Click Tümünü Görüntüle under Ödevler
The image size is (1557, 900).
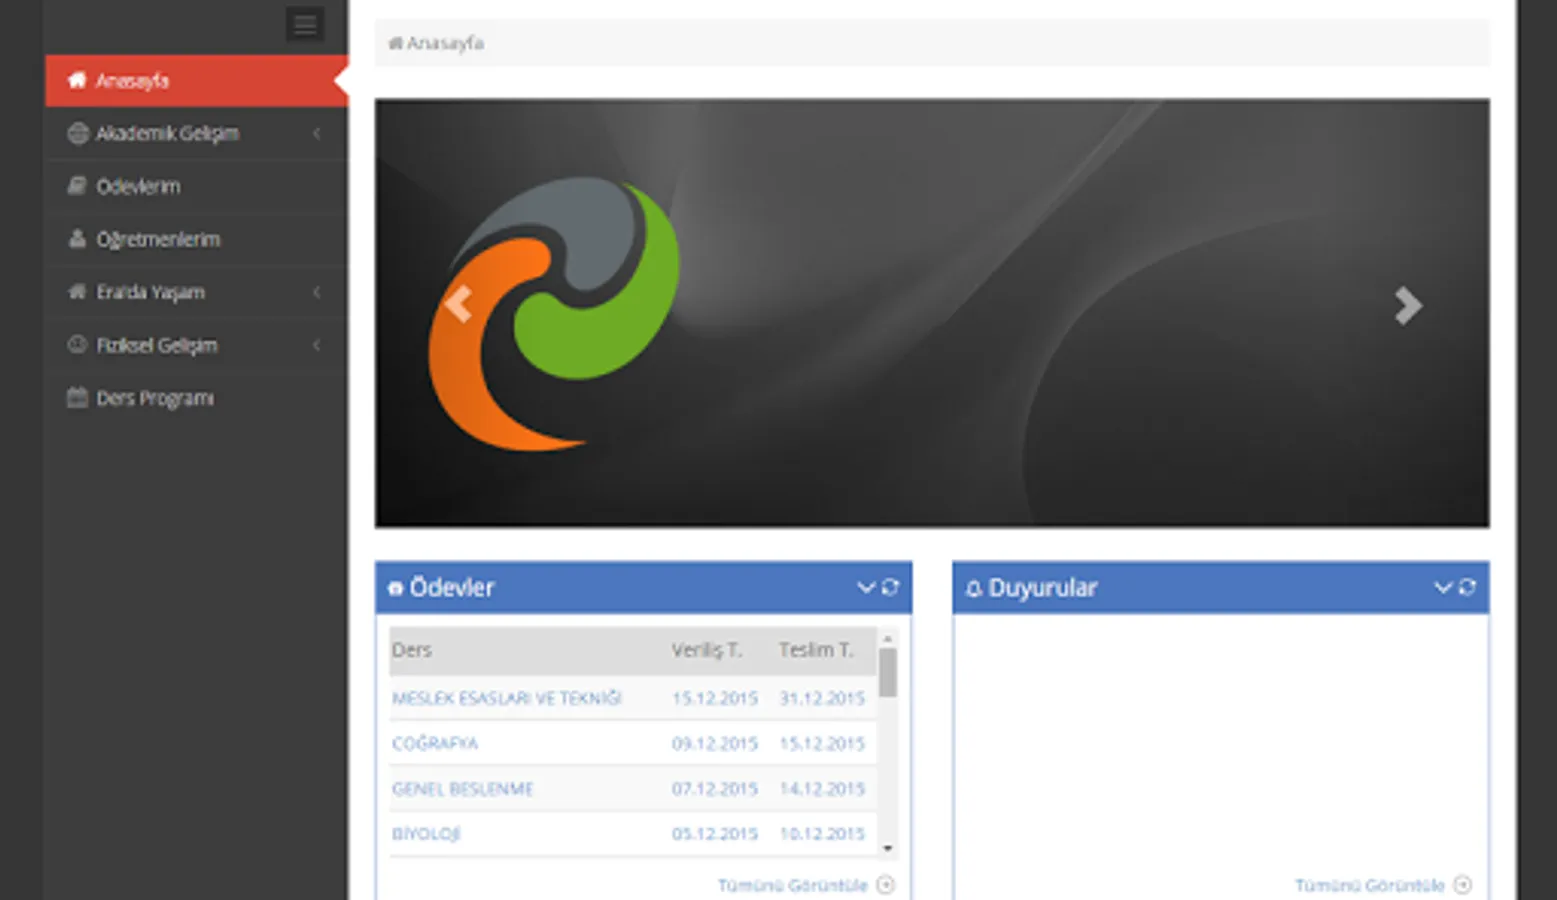tap(792, 885)
